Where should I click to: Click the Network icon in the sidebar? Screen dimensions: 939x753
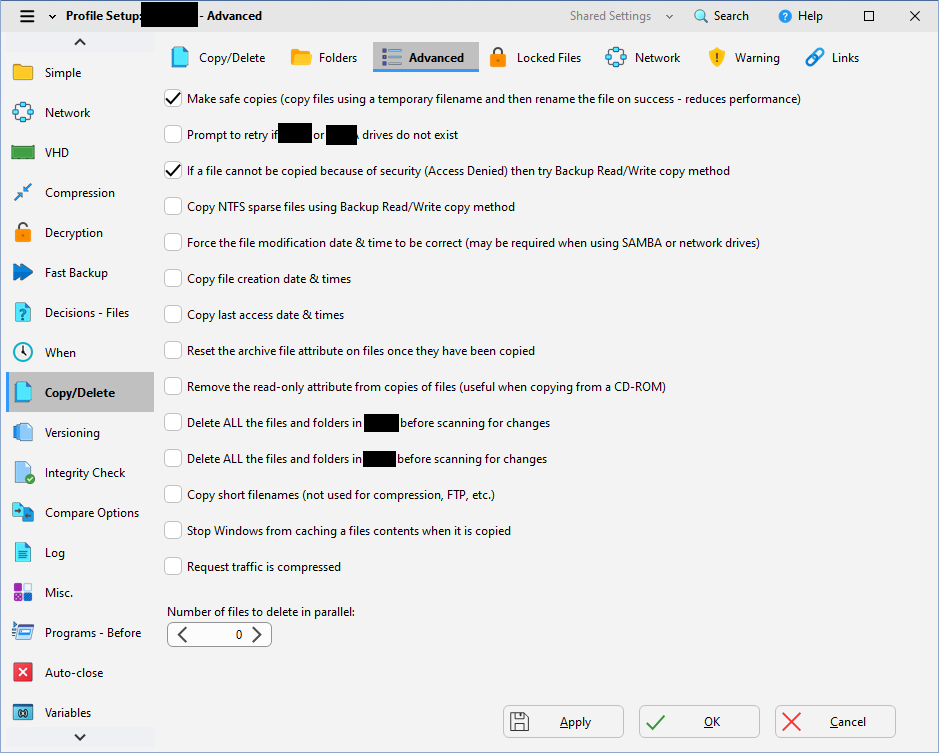[x=23, y=113]
